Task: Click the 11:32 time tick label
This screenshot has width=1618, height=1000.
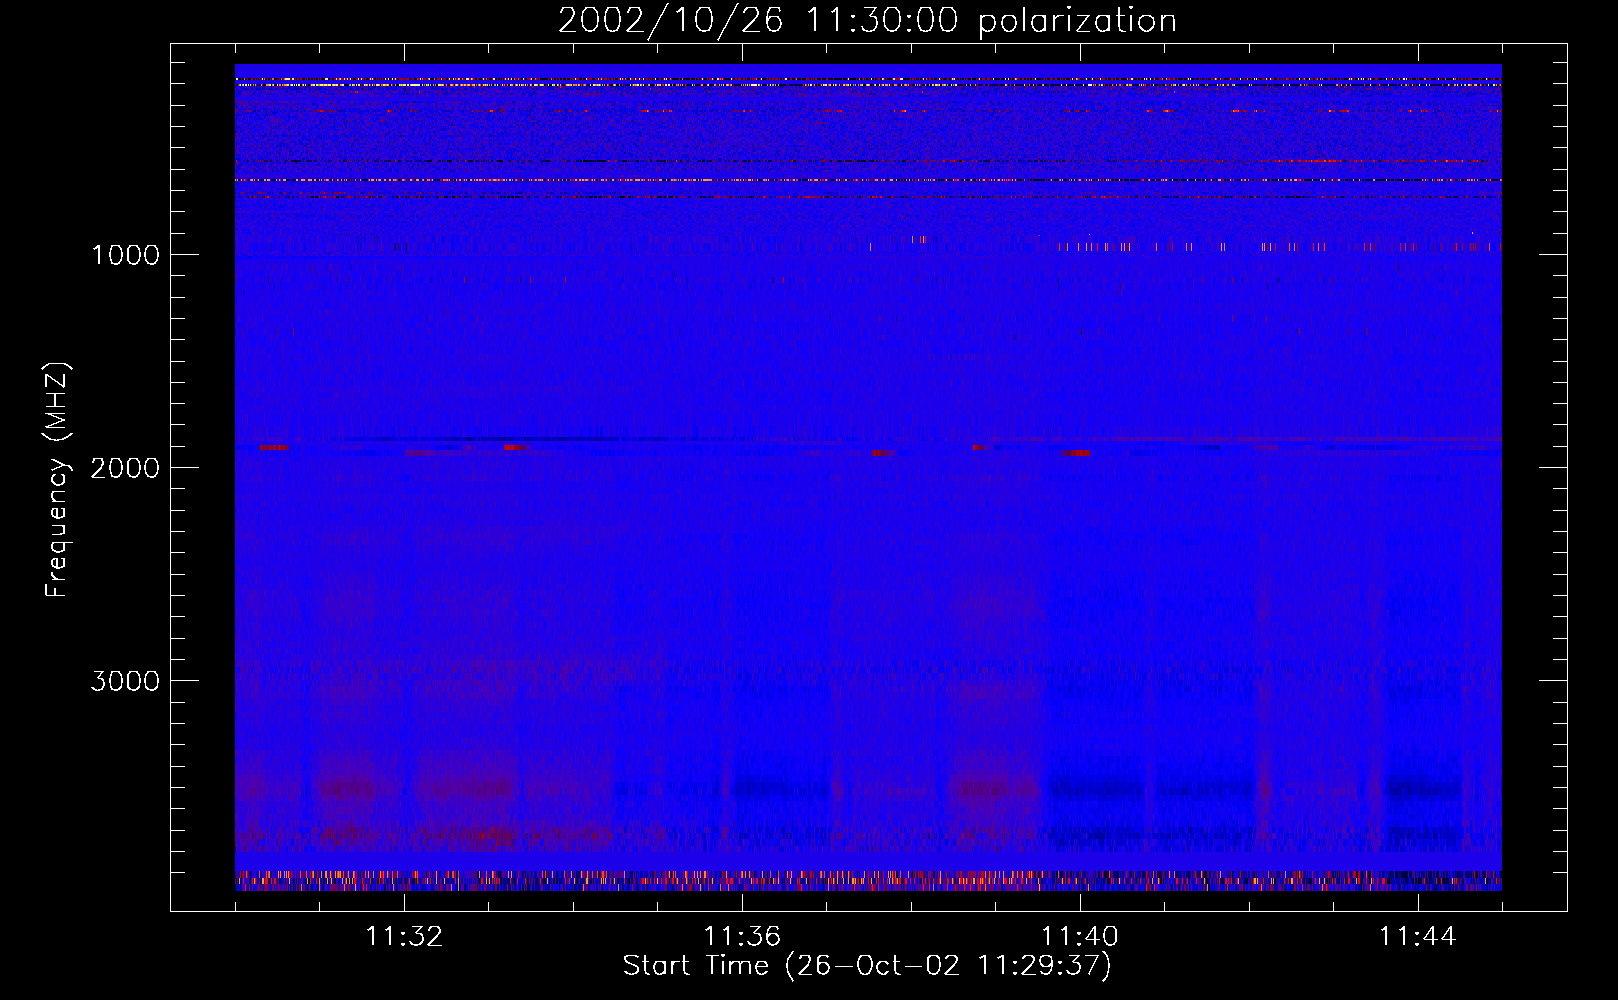Action: (x=404, y=937)
